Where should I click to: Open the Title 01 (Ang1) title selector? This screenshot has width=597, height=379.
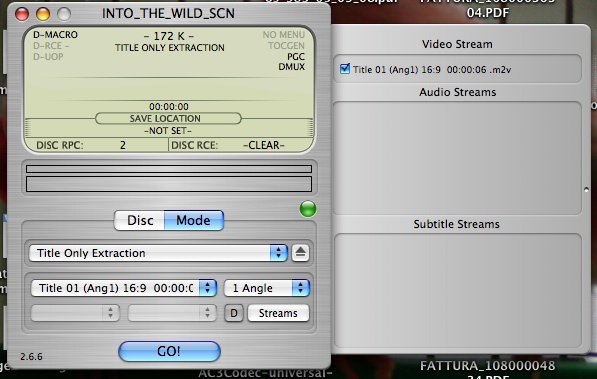tap(124, 288)
